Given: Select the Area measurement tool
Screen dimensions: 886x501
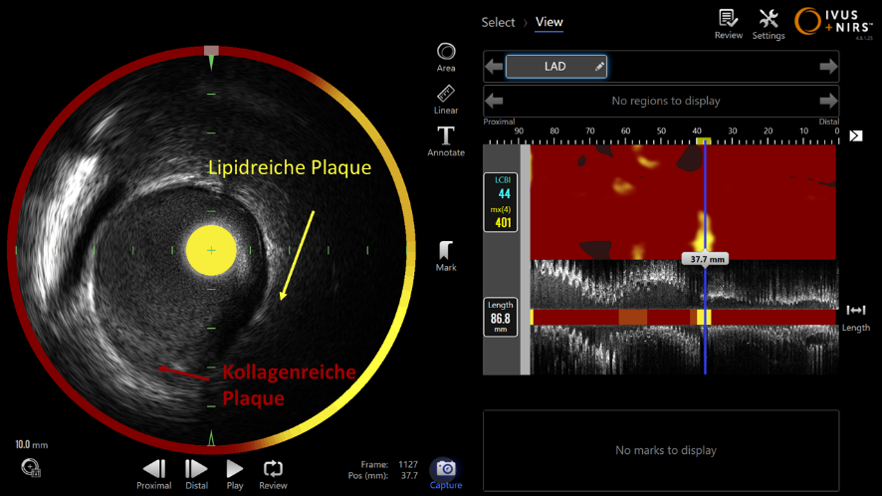Looking at the screenshot, I should click(x=446, y=56).
